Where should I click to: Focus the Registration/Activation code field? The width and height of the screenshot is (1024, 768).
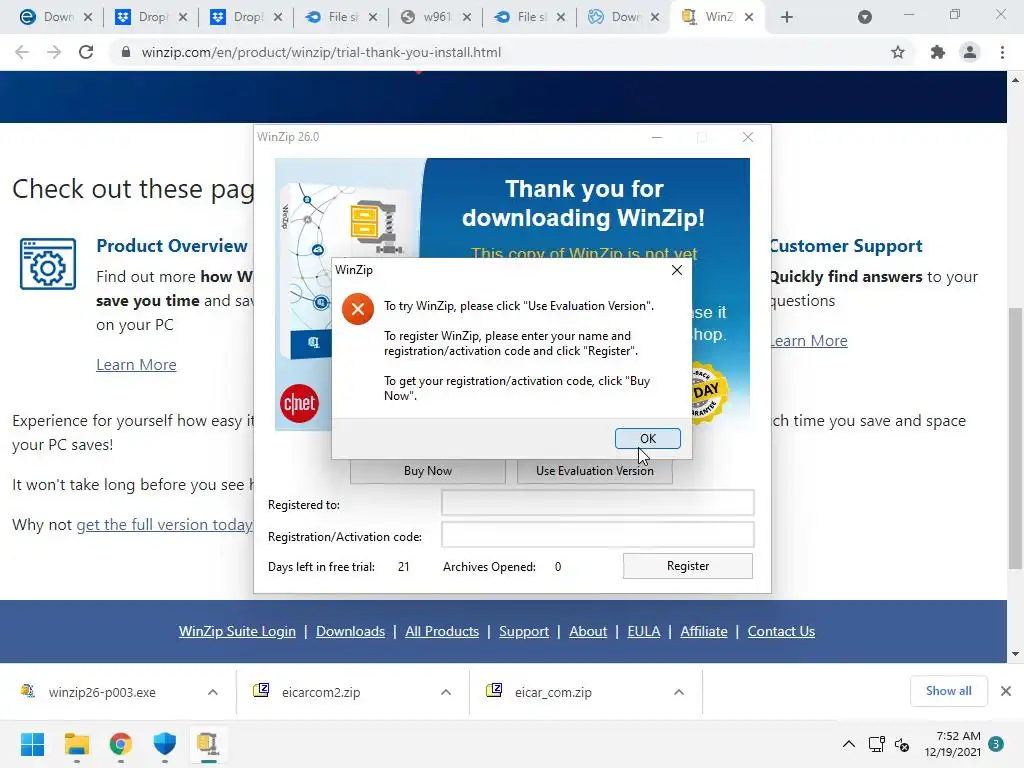coord(598,535)
